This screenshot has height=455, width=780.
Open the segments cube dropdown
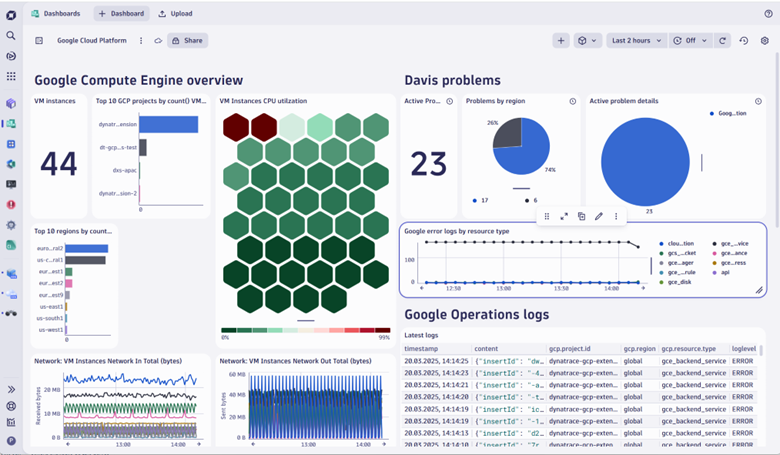click(587, 41)
